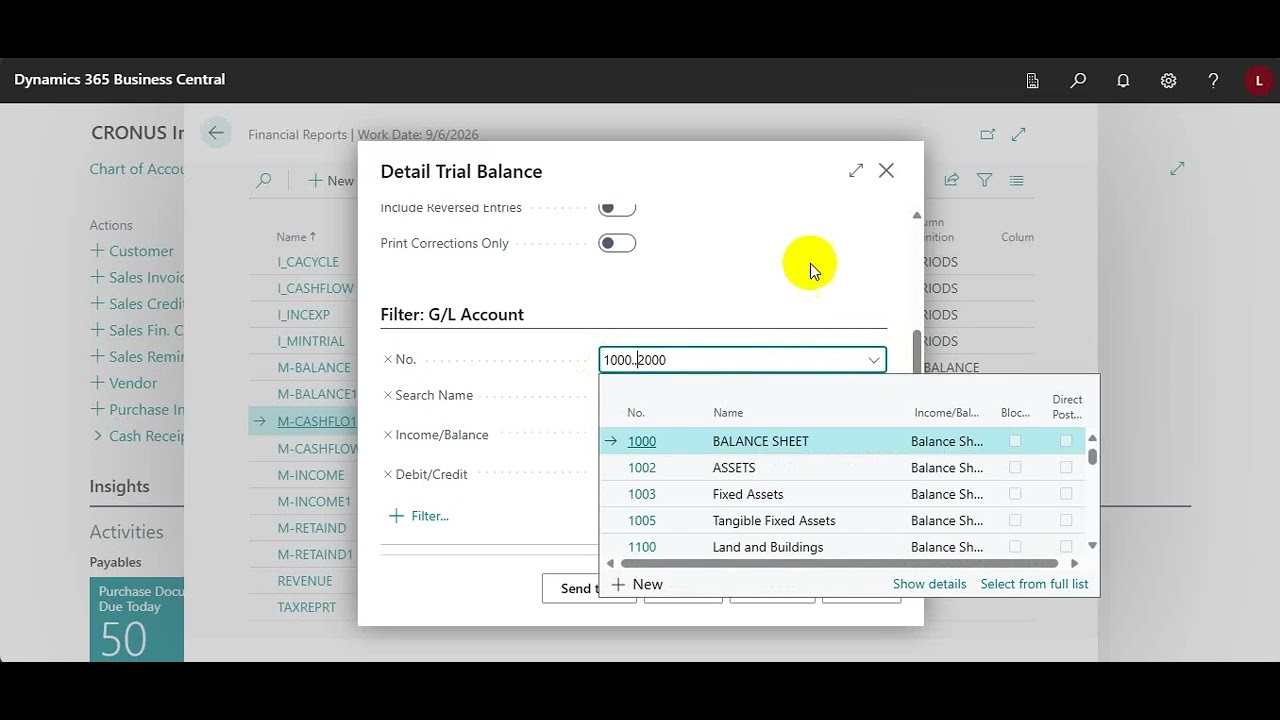The height and width of the screenshot is (720, 1280).
Task: Check Blocked box for account 1000
Action: tap(1015, 441)
